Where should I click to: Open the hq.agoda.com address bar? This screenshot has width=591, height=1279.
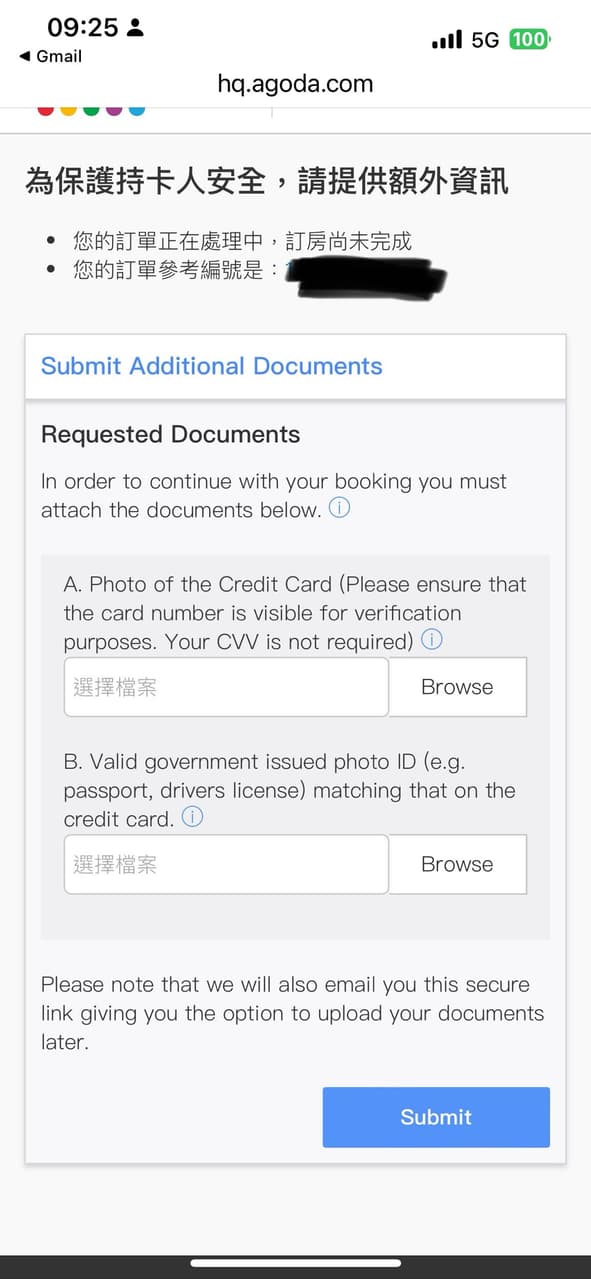coord(295,84)
